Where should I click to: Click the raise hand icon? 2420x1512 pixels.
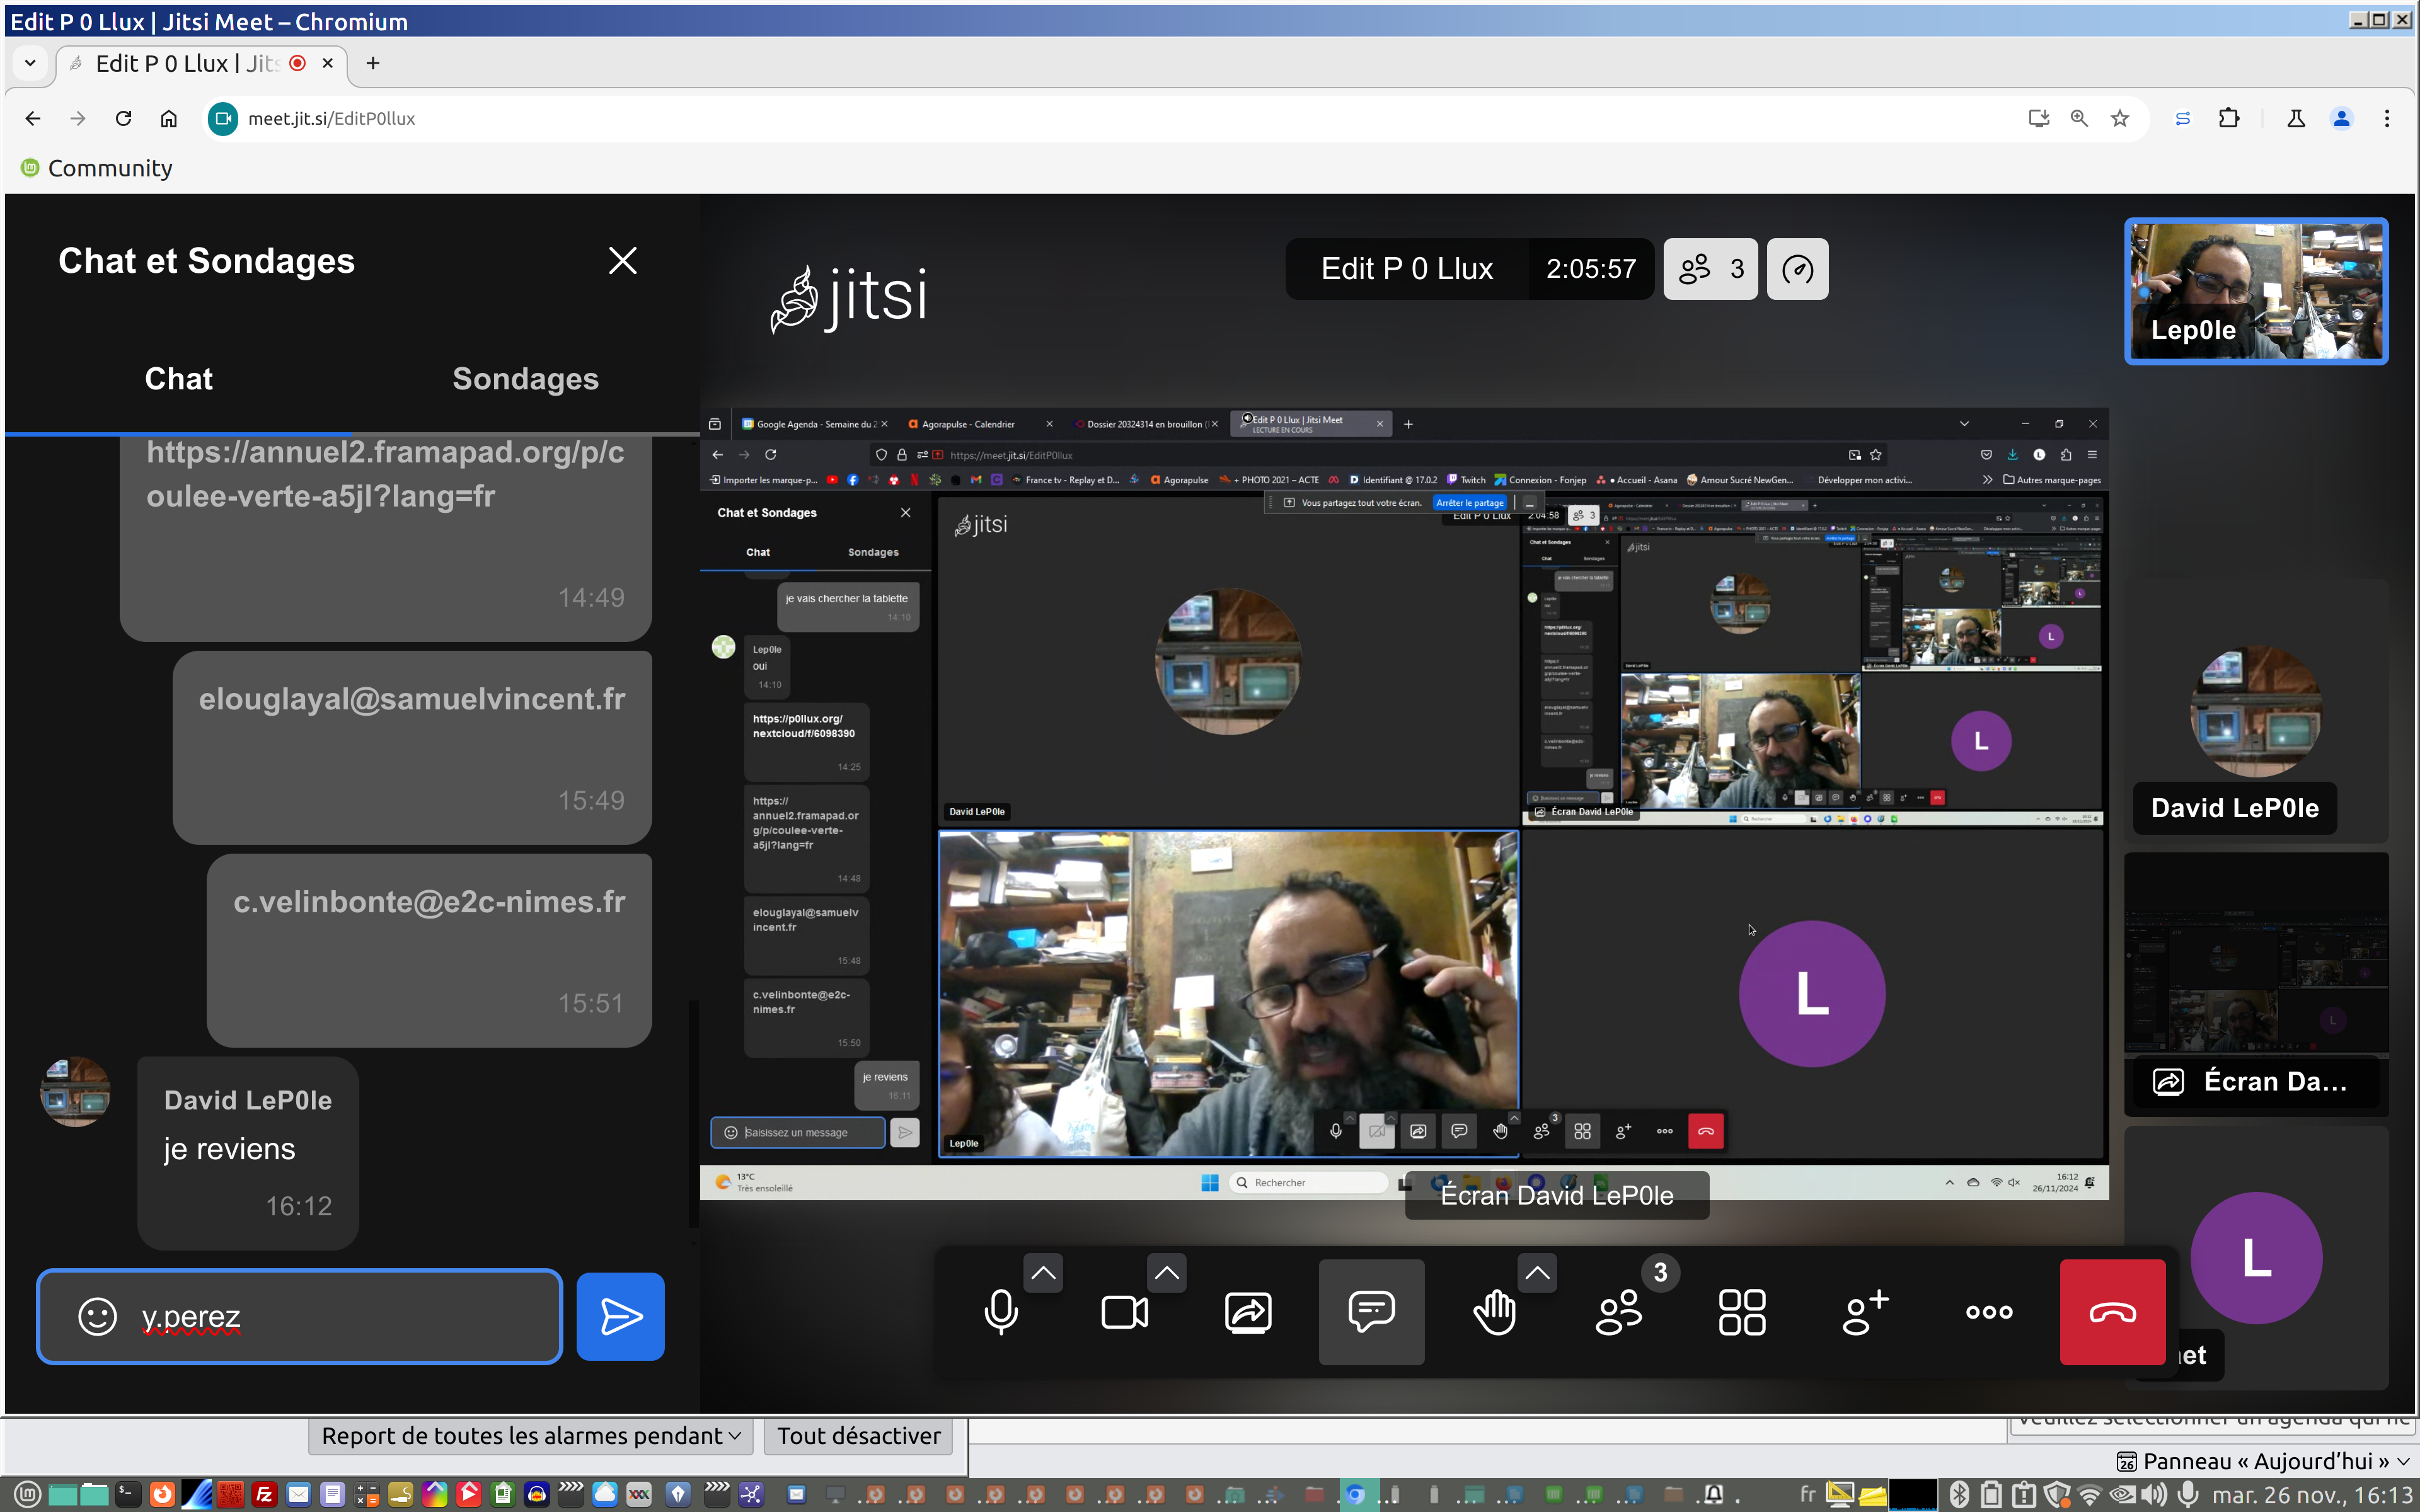1494,1312
